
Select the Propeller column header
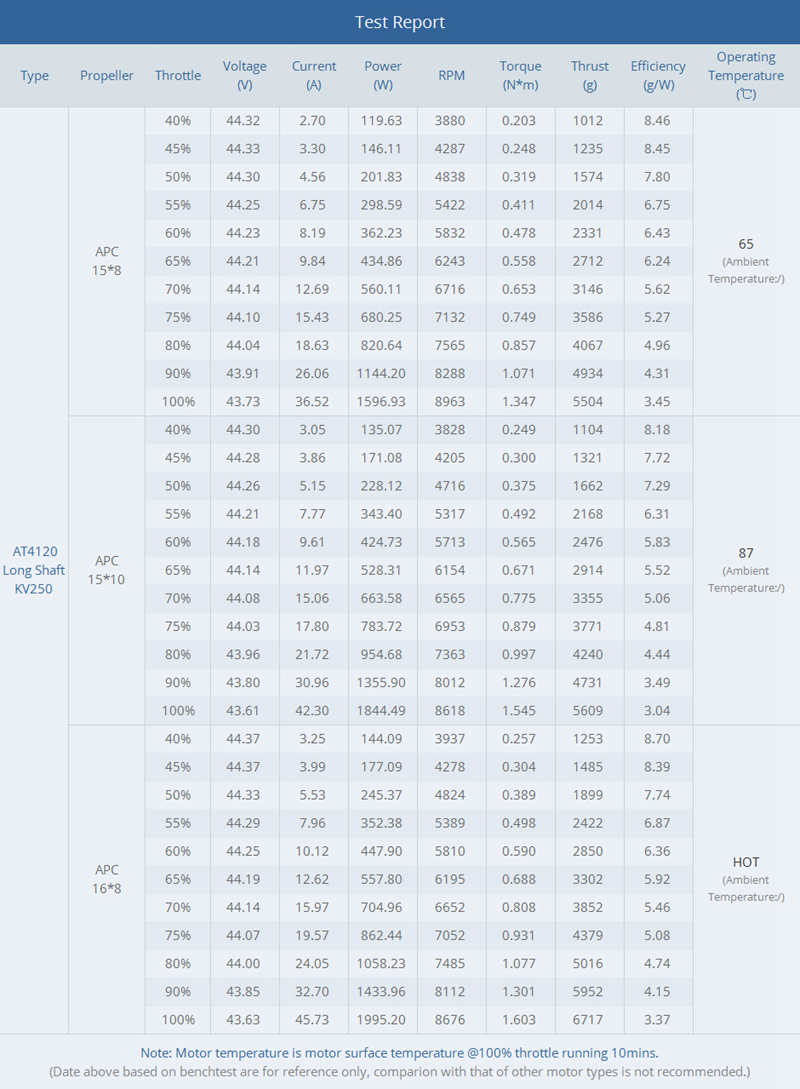point(107,76)
